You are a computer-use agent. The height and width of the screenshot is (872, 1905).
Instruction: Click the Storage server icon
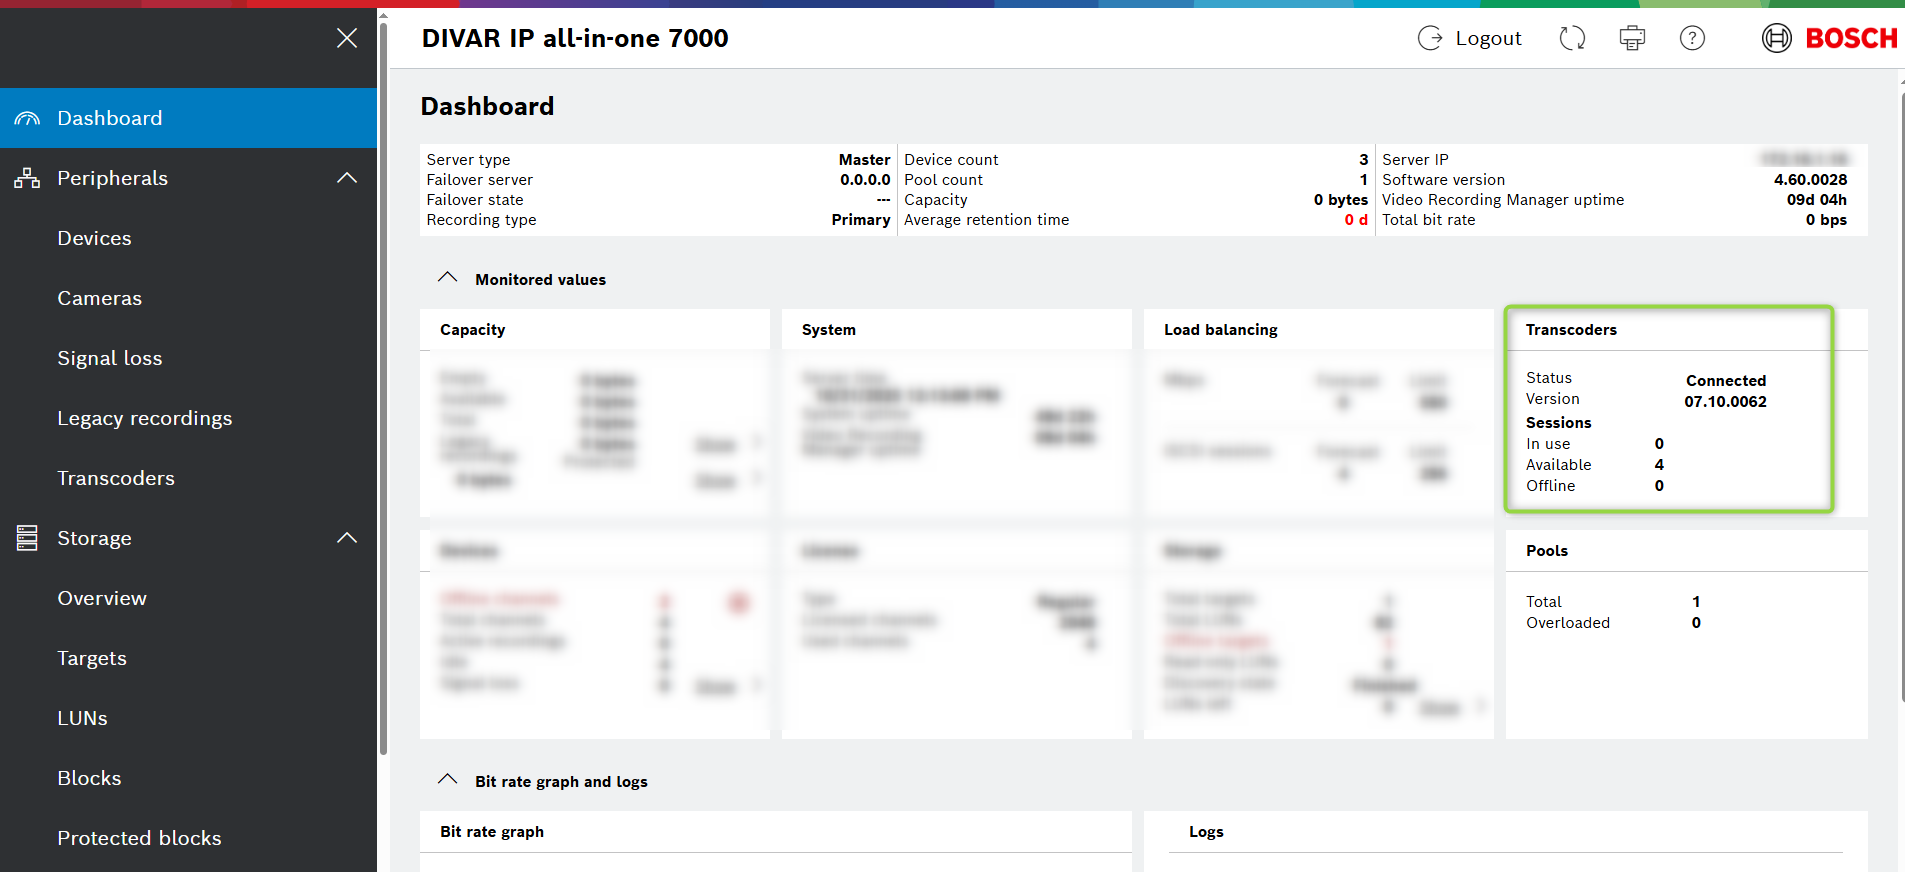coord(27,538)
